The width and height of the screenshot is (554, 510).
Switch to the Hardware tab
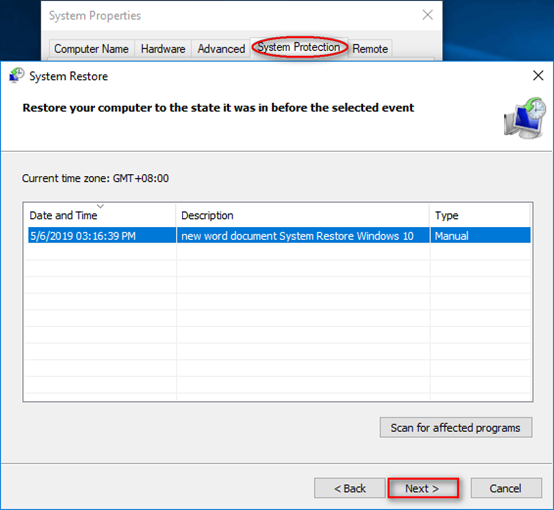(x=163, y=49)
